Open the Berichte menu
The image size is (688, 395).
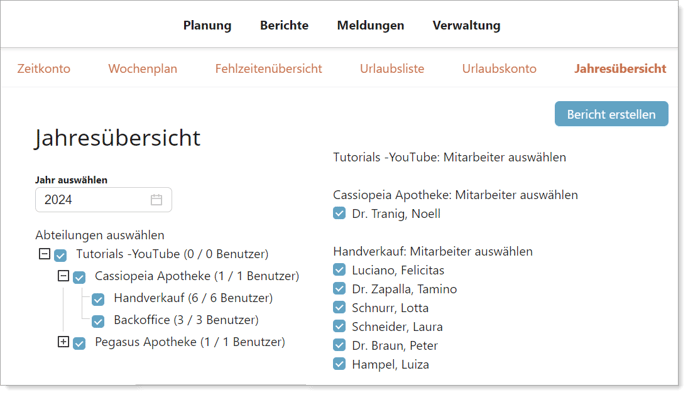tap(284, 25)
